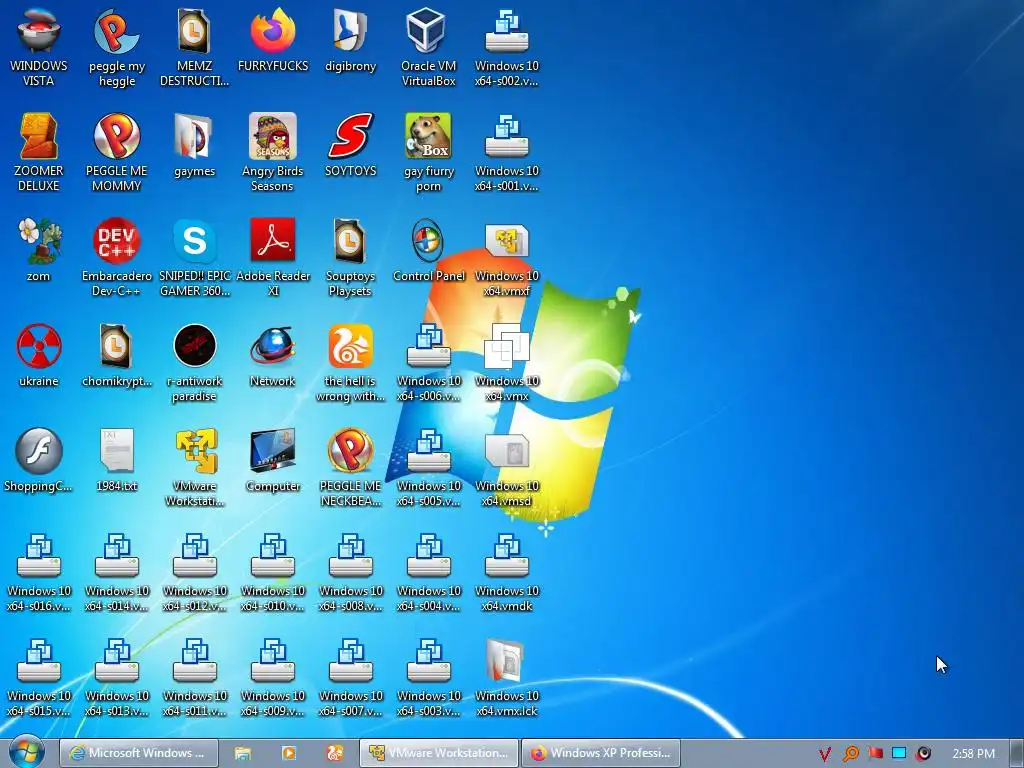Click the Show desktop strip
The width and height of the screenshot is (1024, 768).
click(1016, 753)
